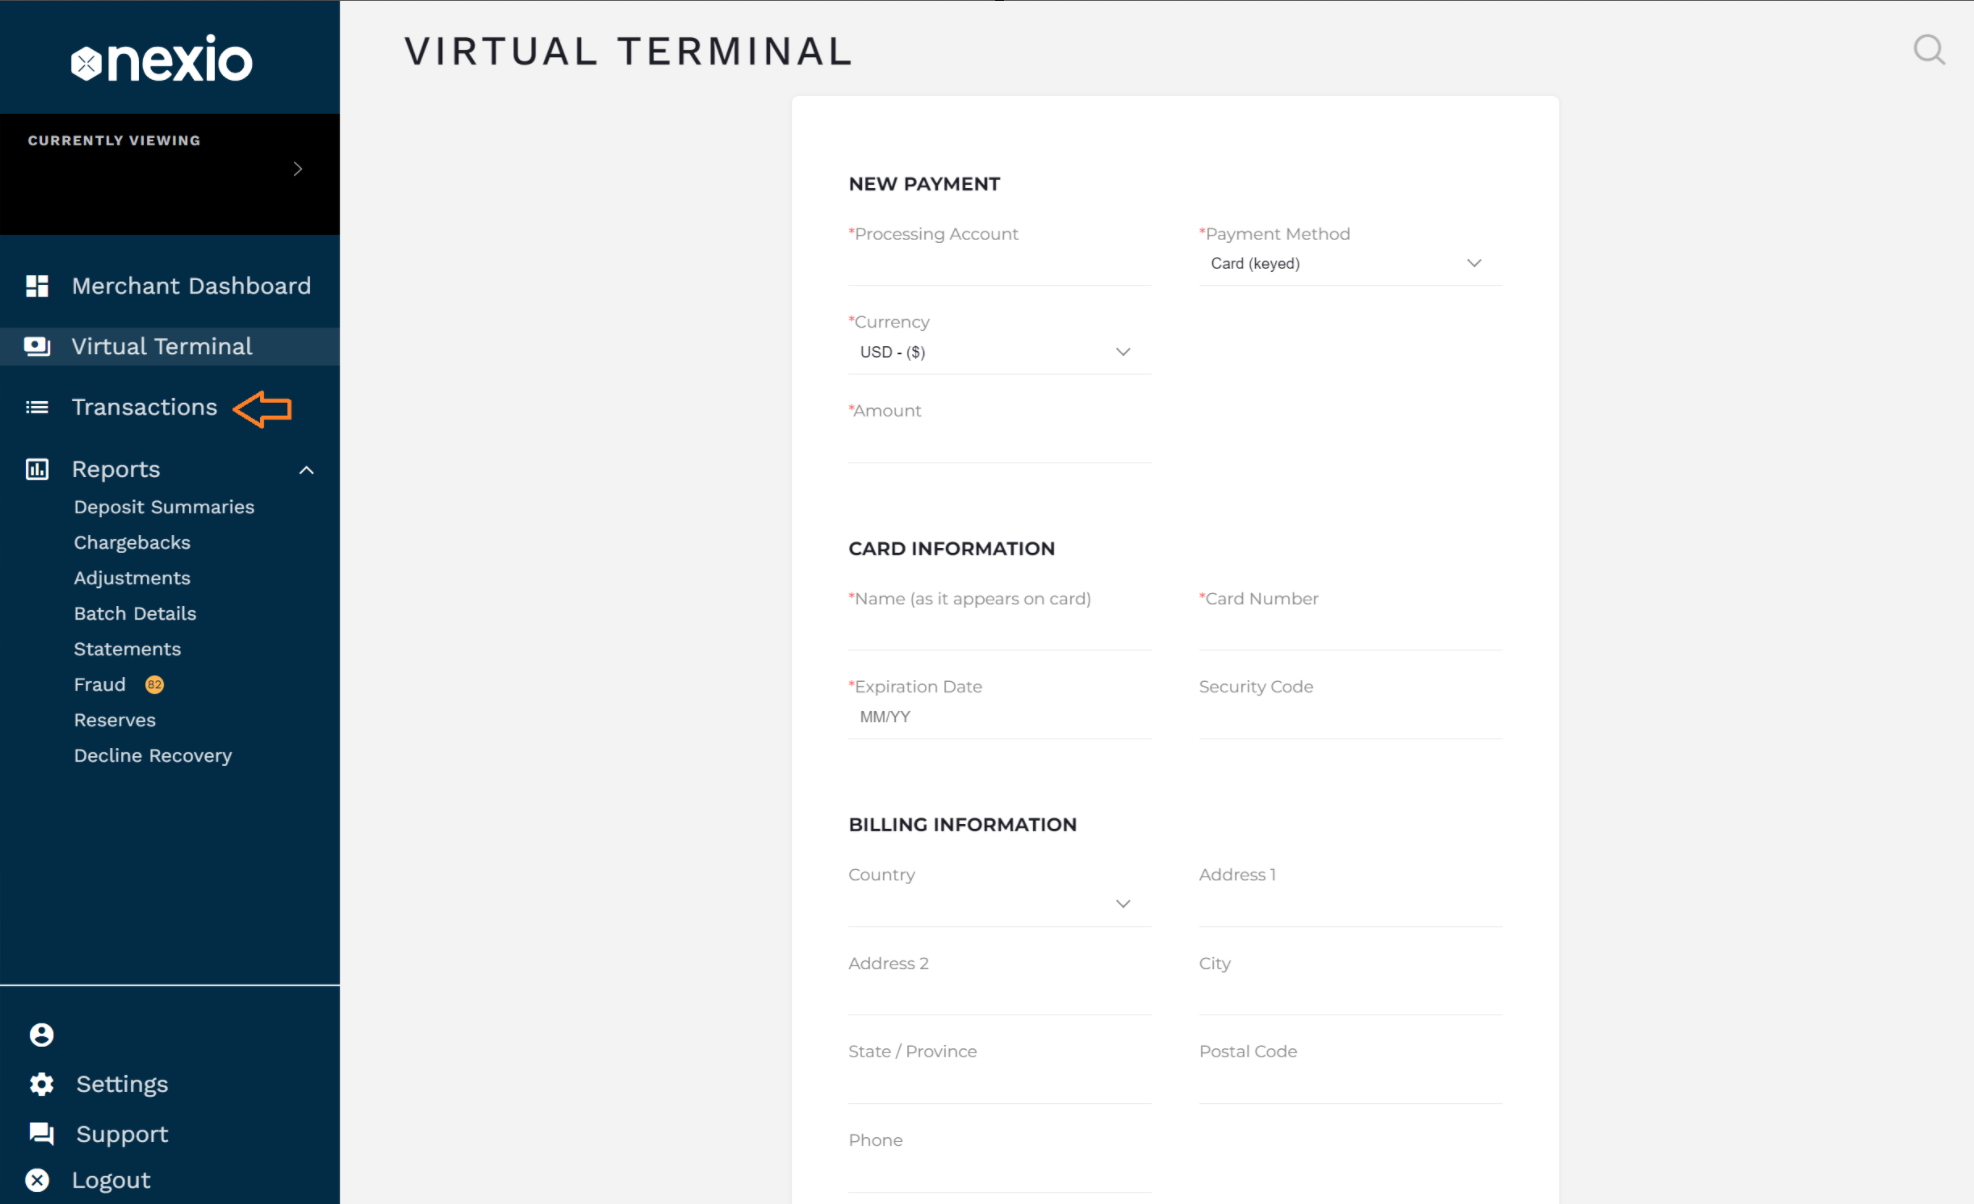This screenshot has width=1974, height=1204.
Task: Open the Chargebacks report
Action: [132, 543]
